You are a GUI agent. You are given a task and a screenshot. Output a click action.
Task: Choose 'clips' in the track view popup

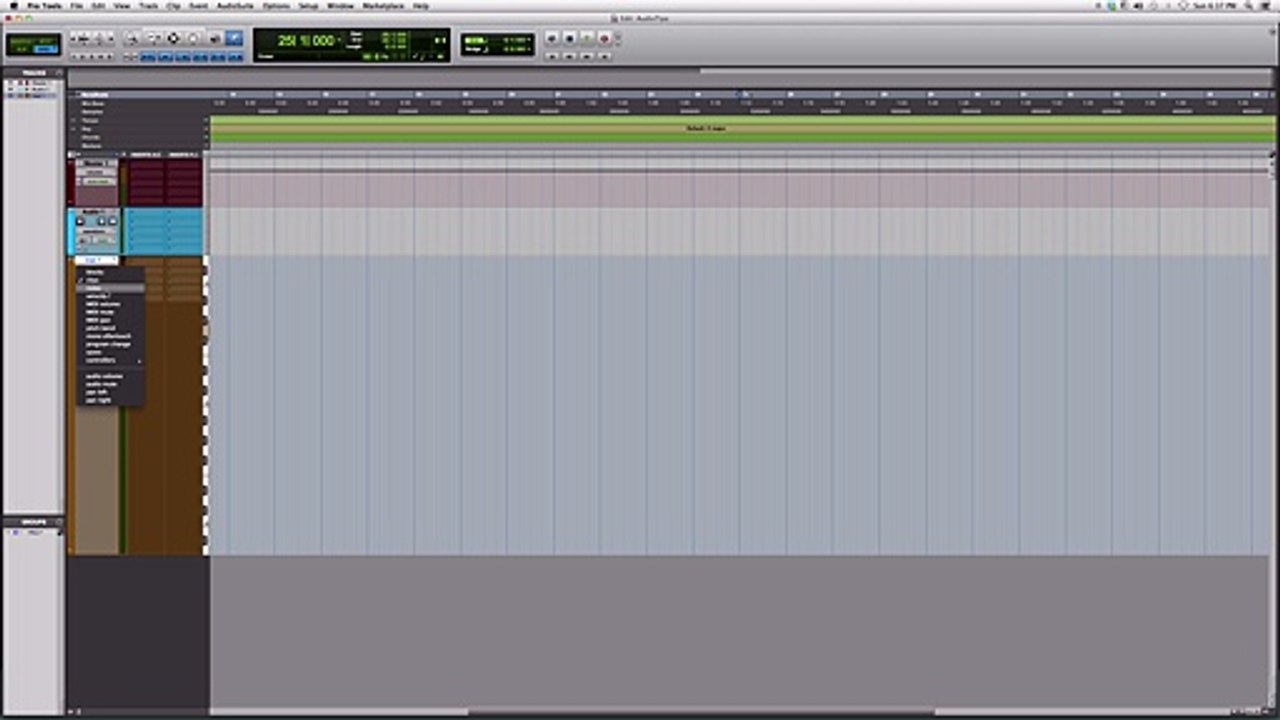pyautogui.click(x=110, y=280)
